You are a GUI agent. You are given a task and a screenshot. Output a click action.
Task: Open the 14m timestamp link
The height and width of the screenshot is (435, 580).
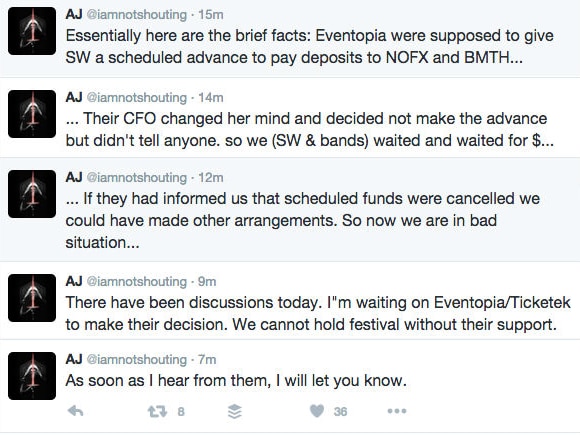click(211, 97)
